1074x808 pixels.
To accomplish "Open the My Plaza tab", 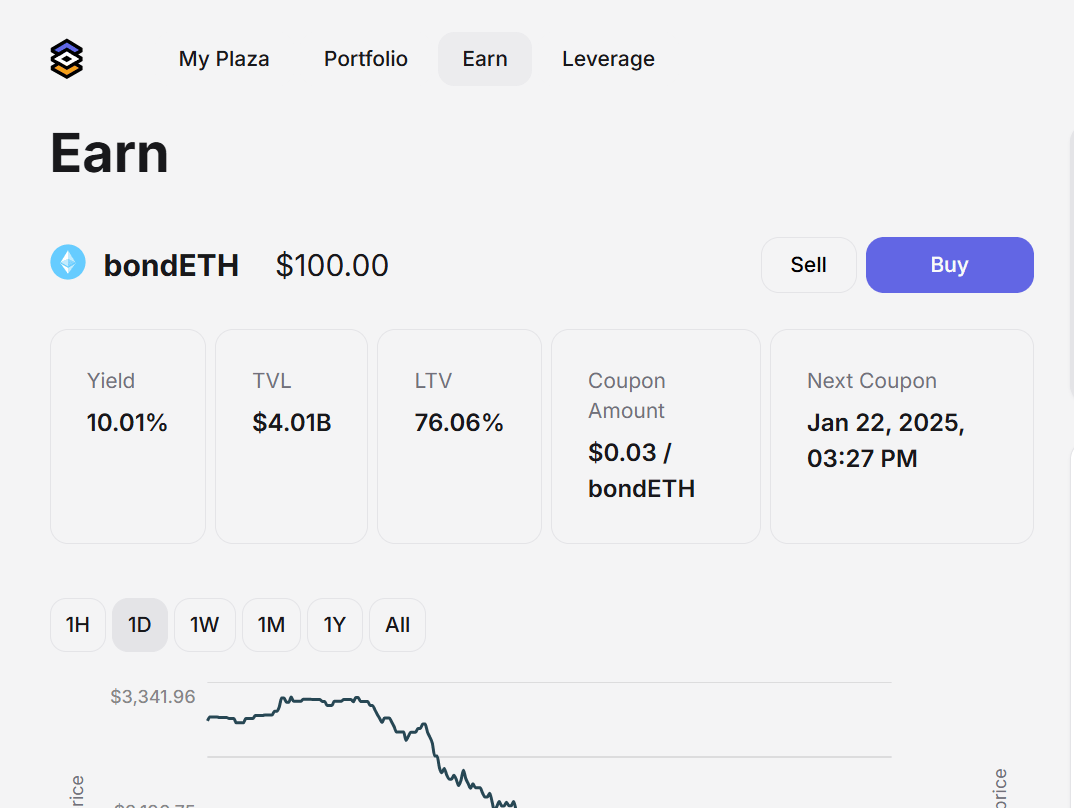I will coord(224,59).
